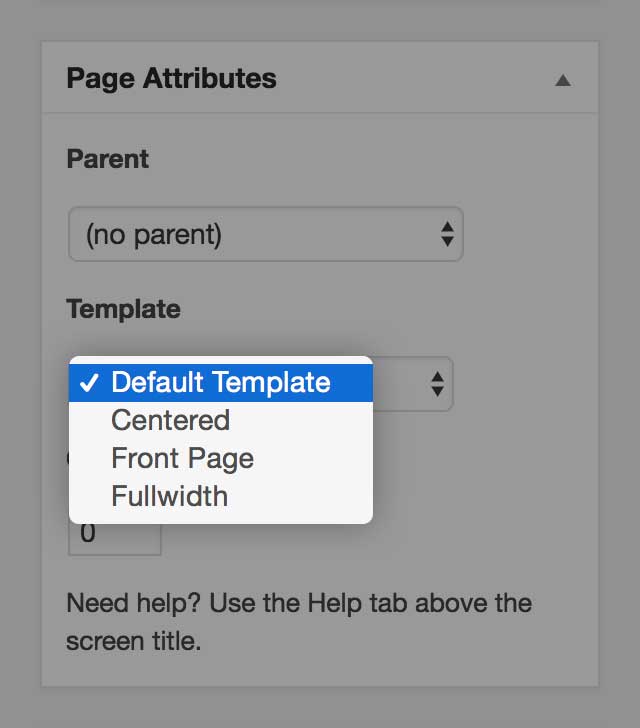
Task: Click the Page Attributes heading text
Action: [x=171, y=78]
